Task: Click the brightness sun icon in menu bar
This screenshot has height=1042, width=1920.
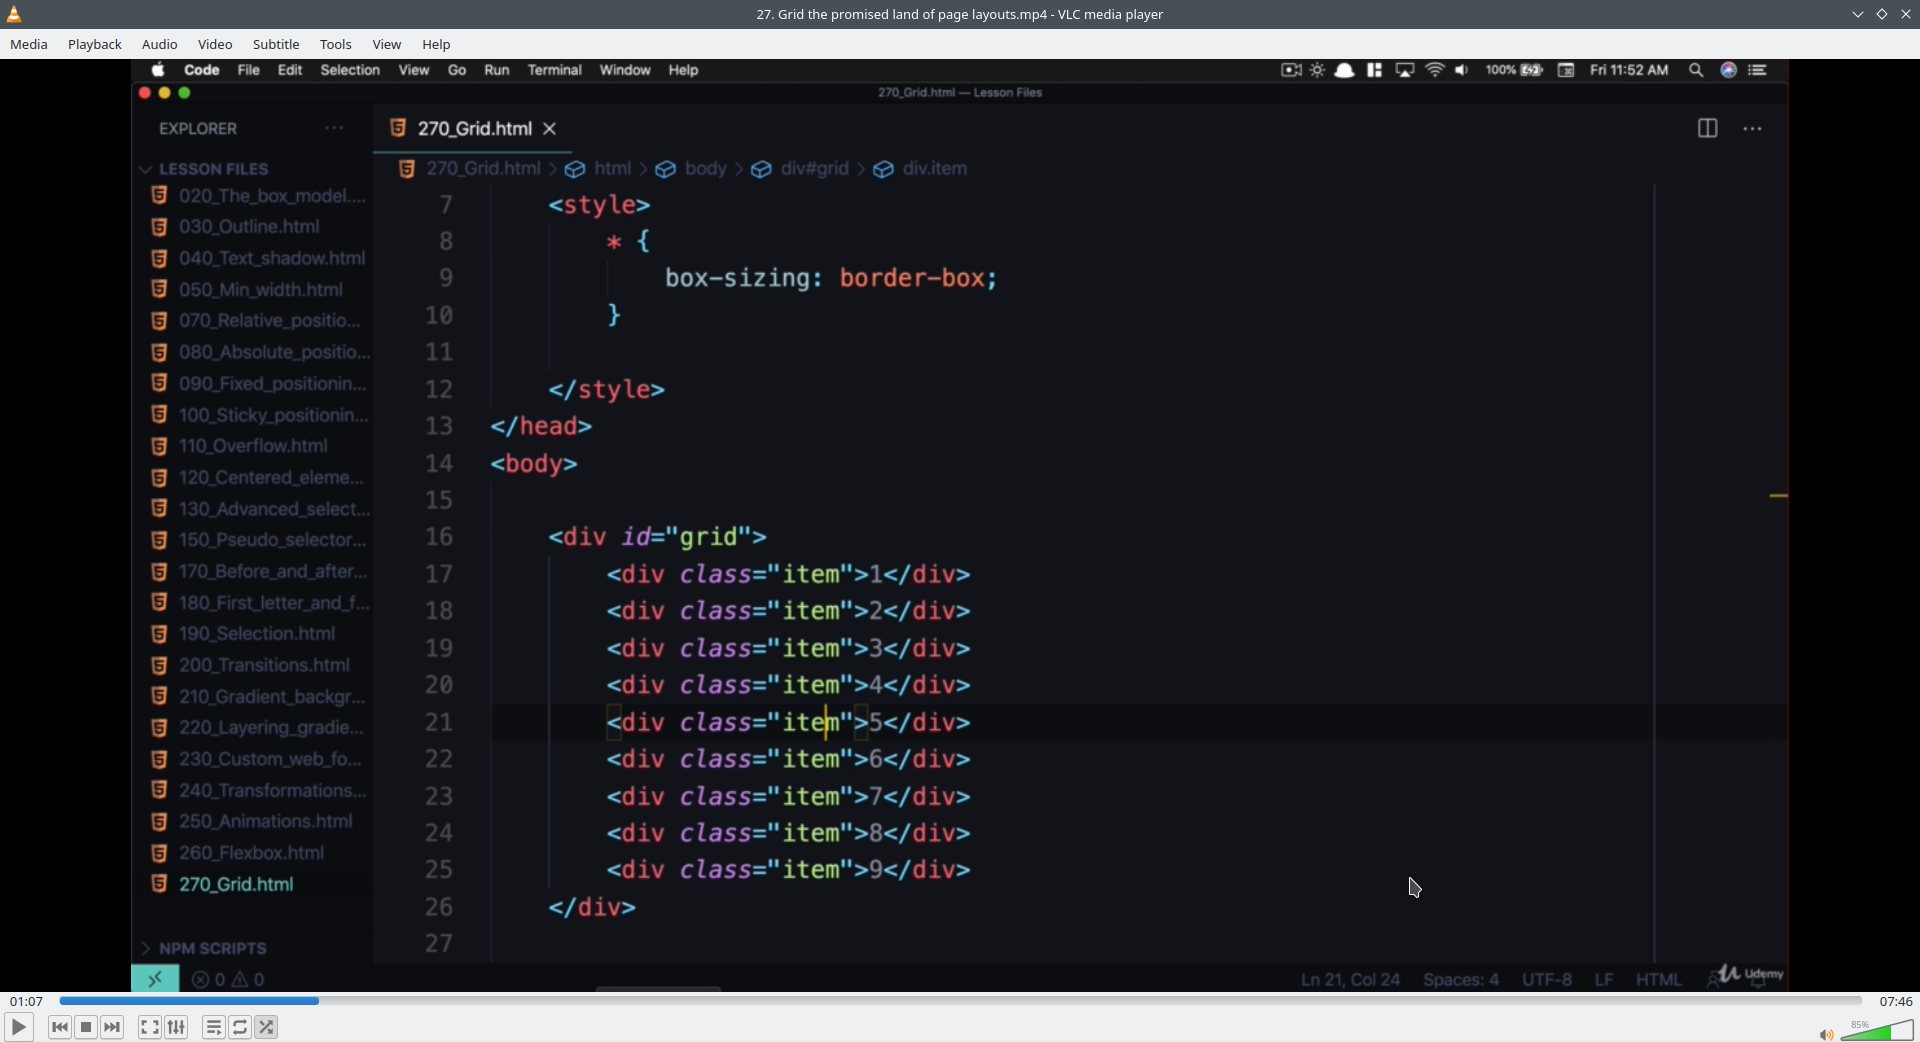Action: (x=1318, y=70)
